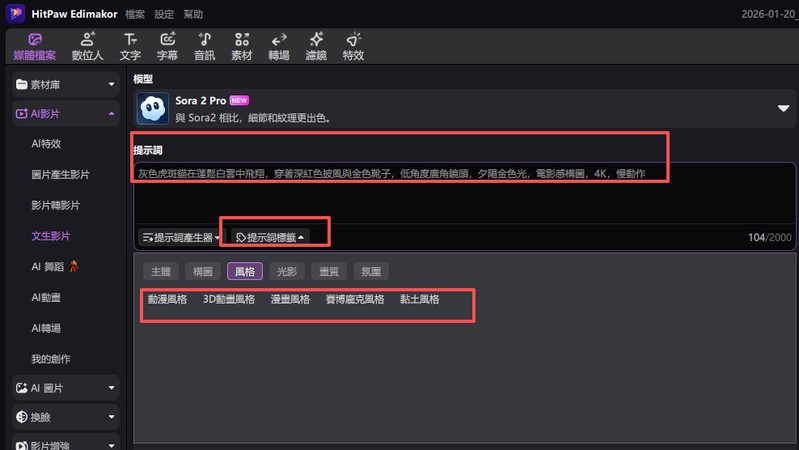Switch to the 光影 lighting tag tab

click(287, 272)
